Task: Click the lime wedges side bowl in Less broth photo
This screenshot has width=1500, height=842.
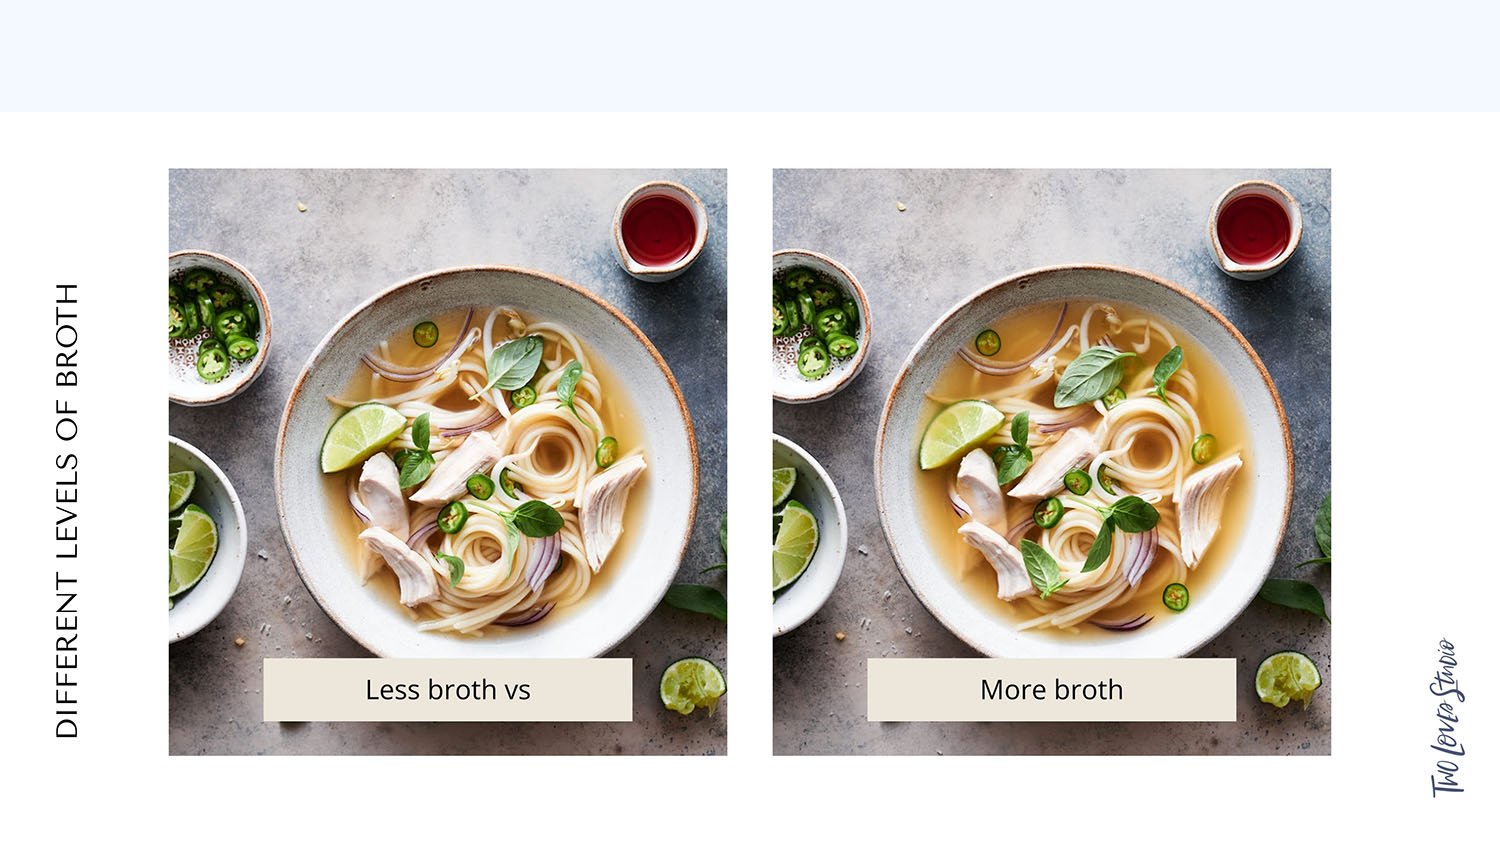Action: coord(204,538)
